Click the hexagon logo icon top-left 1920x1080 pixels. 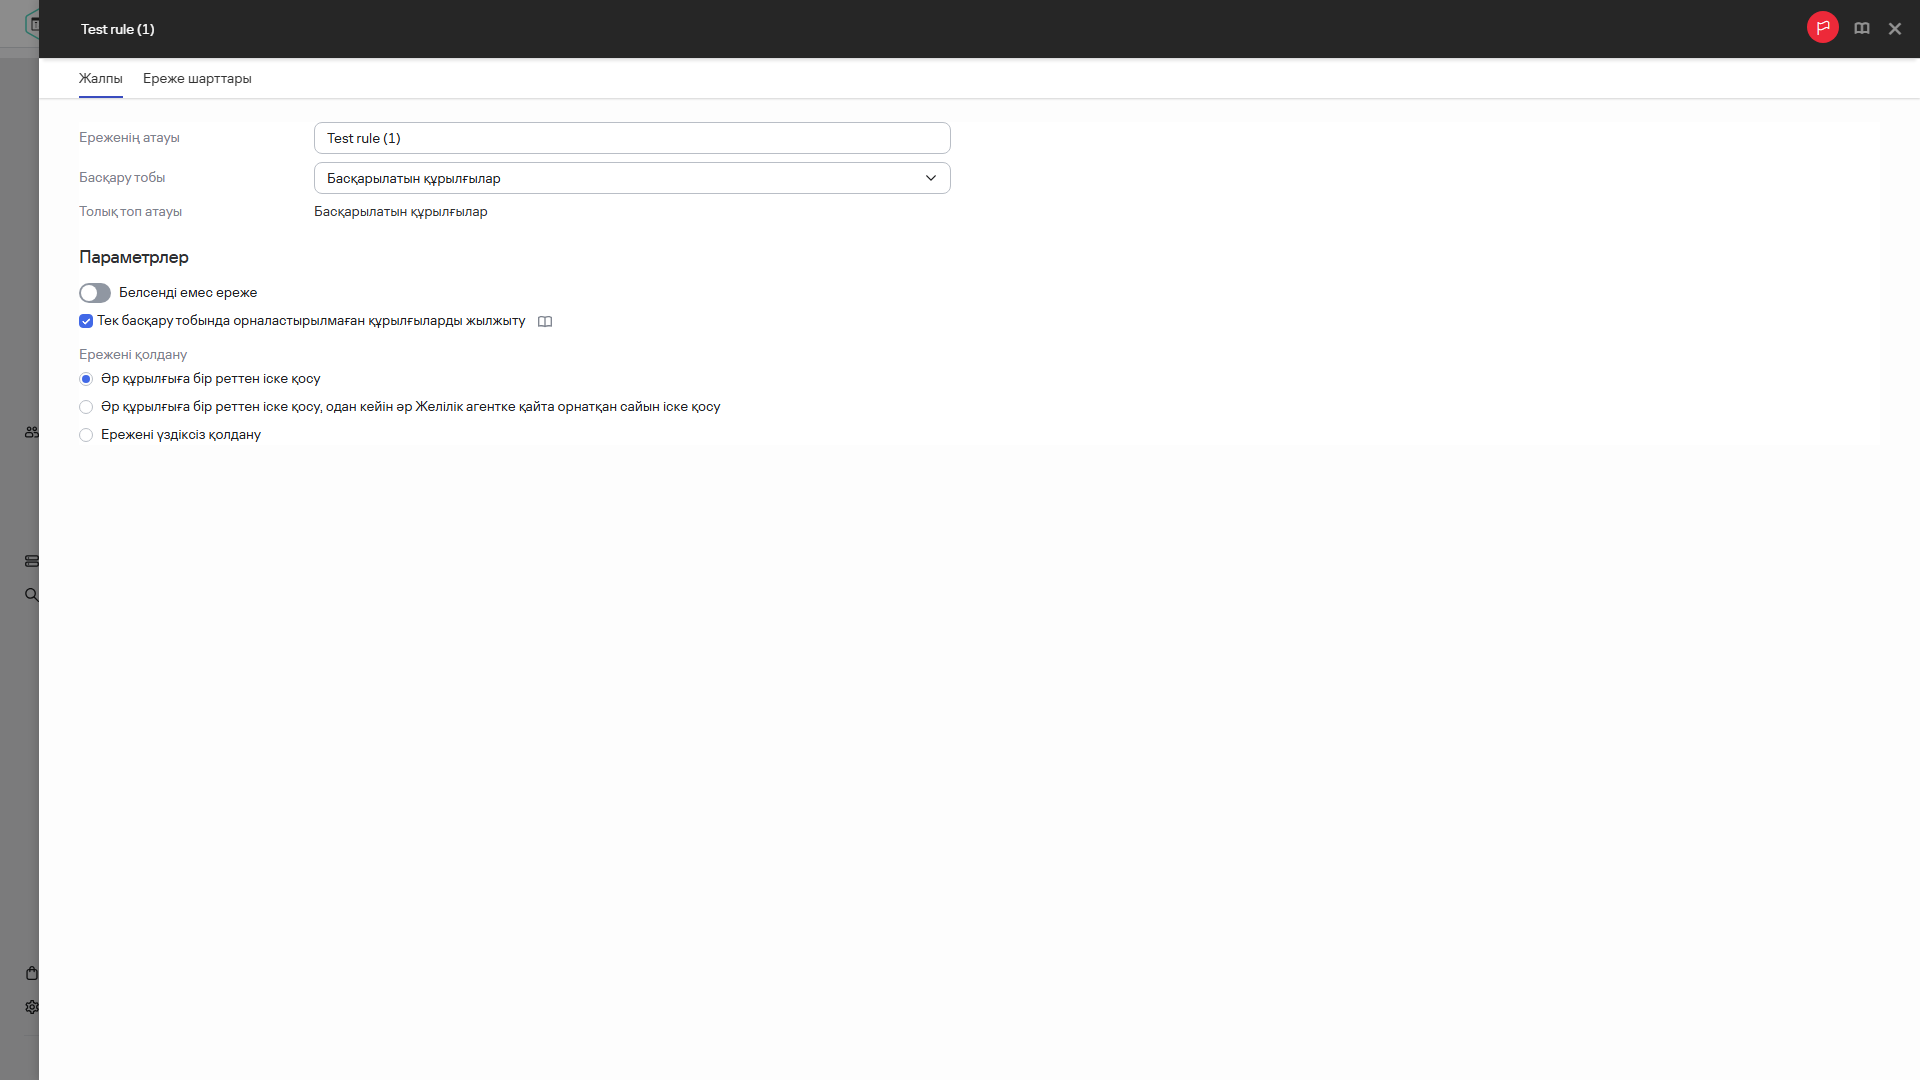point(33,23)
